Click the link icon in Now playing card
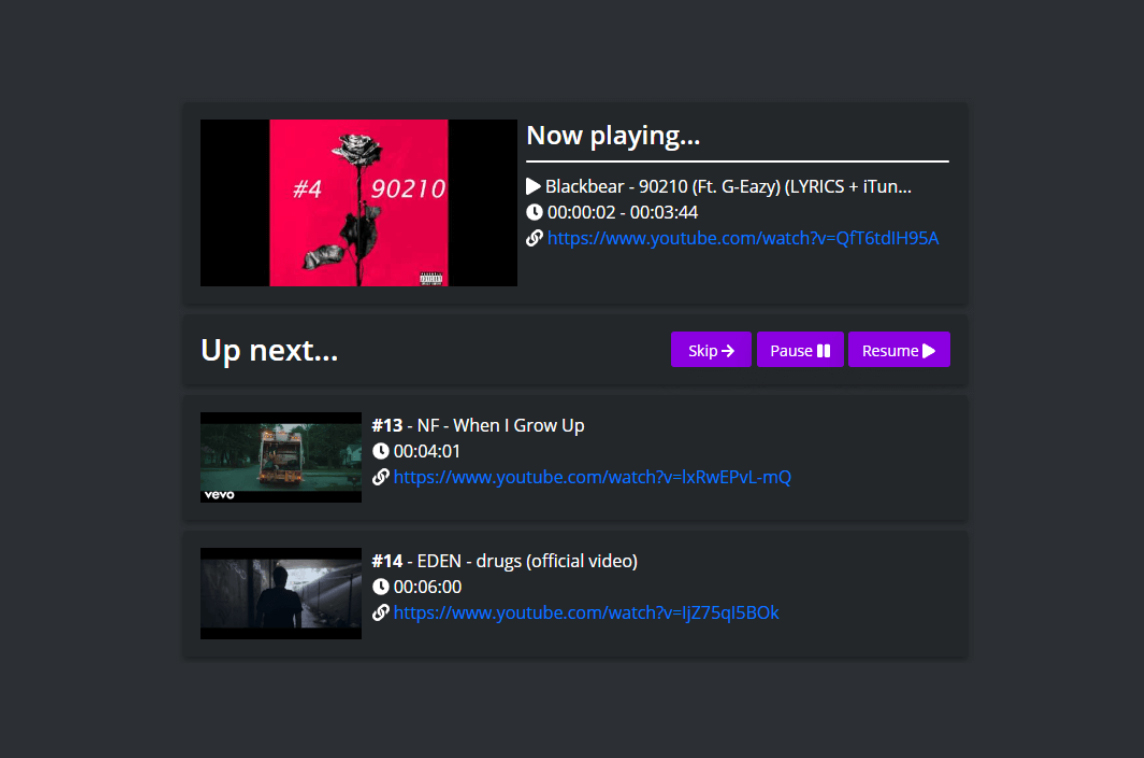 [x=534, y=238]
